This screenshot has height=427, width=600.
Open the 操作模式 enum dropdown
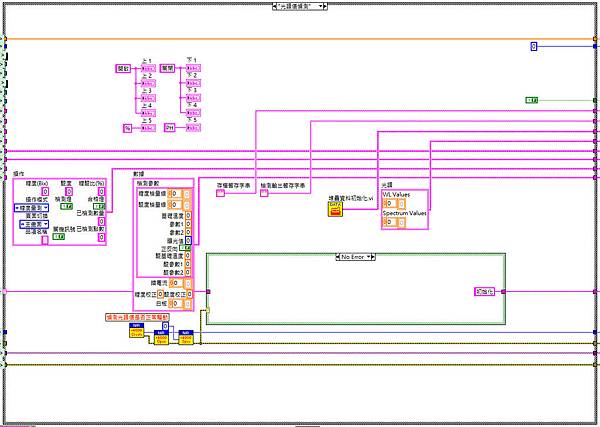[x=31, y=208]
